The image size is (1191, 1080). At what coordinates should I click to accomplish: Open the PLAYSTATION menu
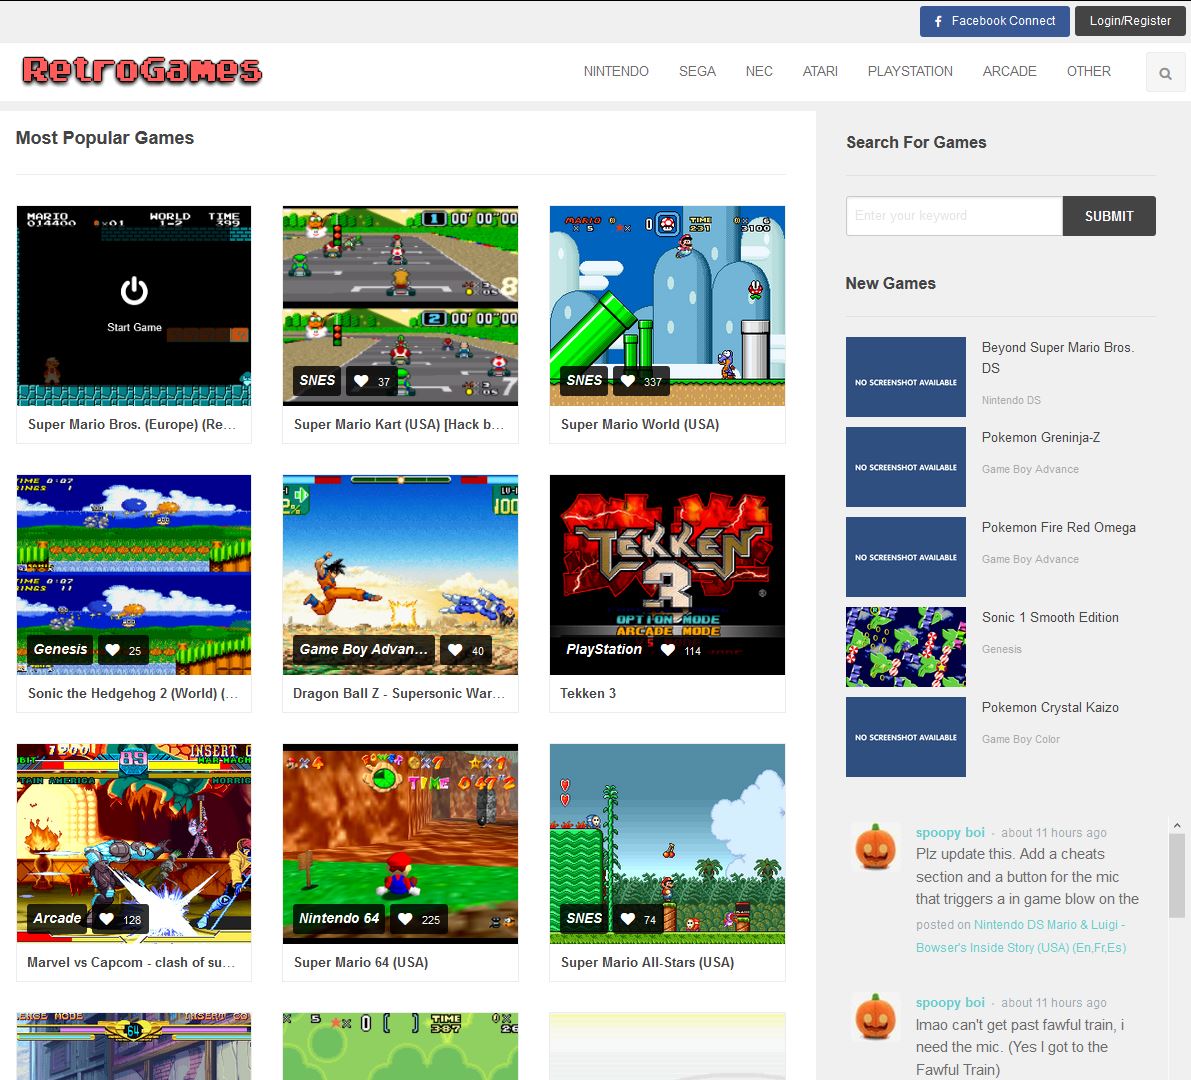910,71
